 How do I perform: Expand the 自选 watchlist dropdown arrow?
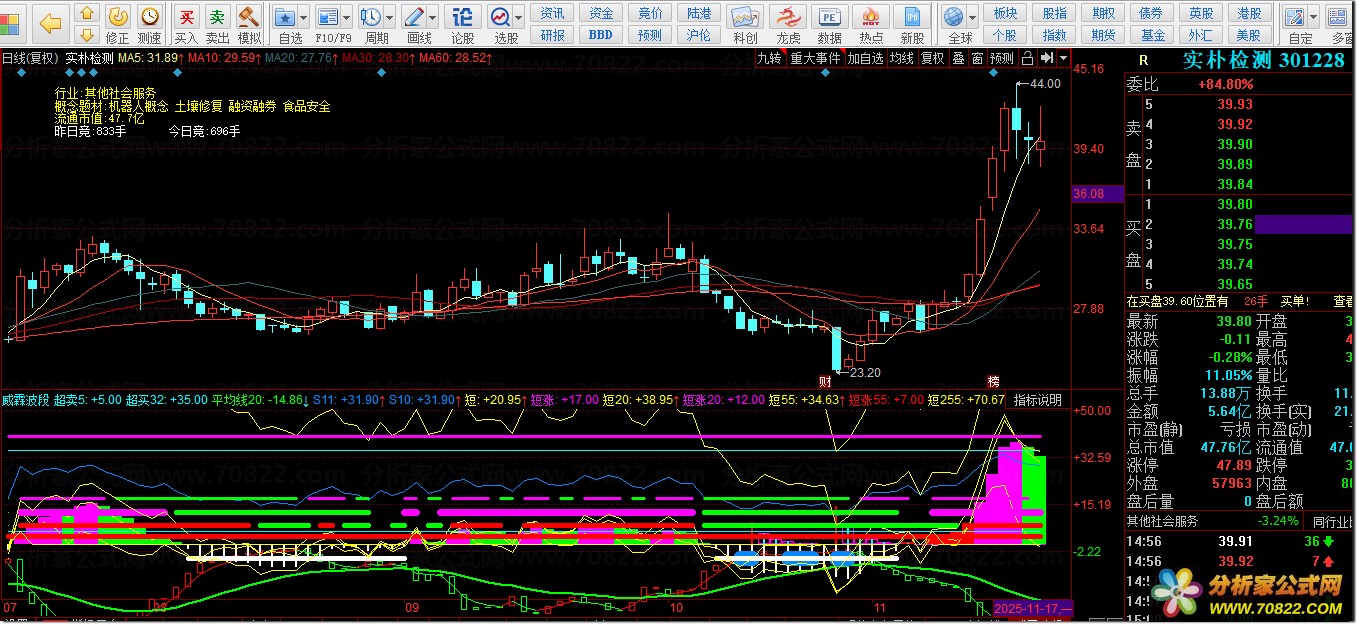(305, 17)
